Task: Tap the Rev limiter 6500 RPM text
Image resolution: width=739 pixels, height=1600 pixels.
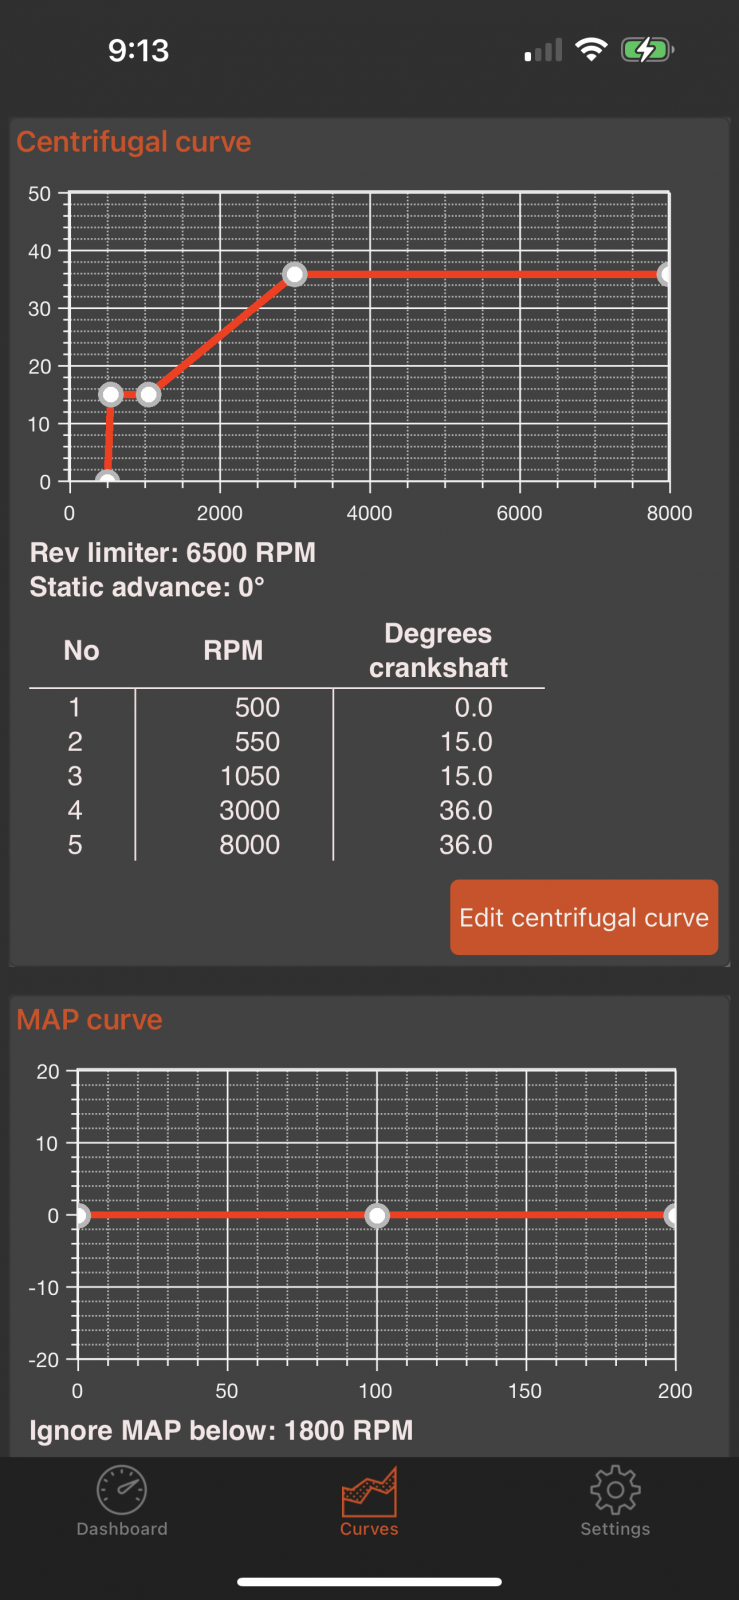Action: pyautogui.click(x=173, y=553)
